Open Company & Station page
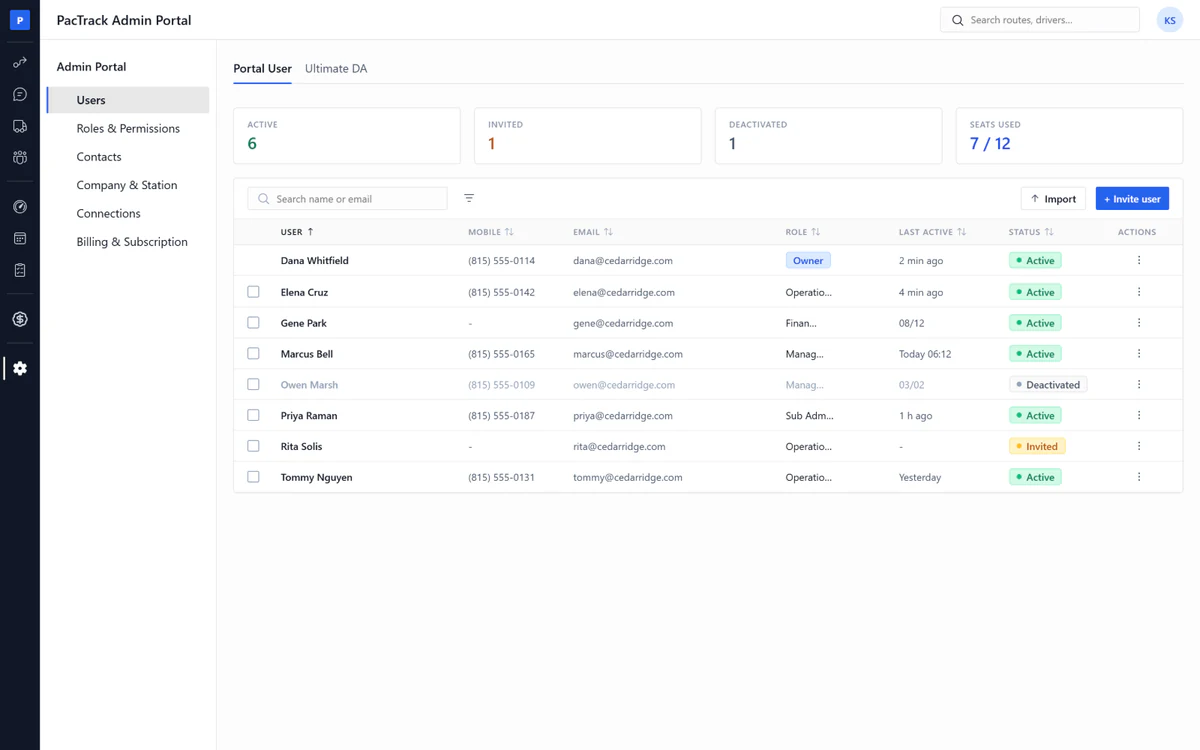 pos(128,185)
